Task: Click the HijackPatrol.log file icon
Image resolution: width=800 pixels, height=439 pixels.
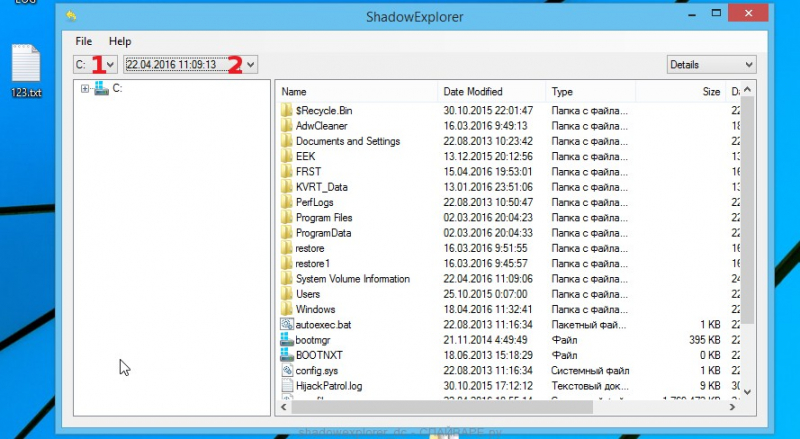Action: coord(287,386)
